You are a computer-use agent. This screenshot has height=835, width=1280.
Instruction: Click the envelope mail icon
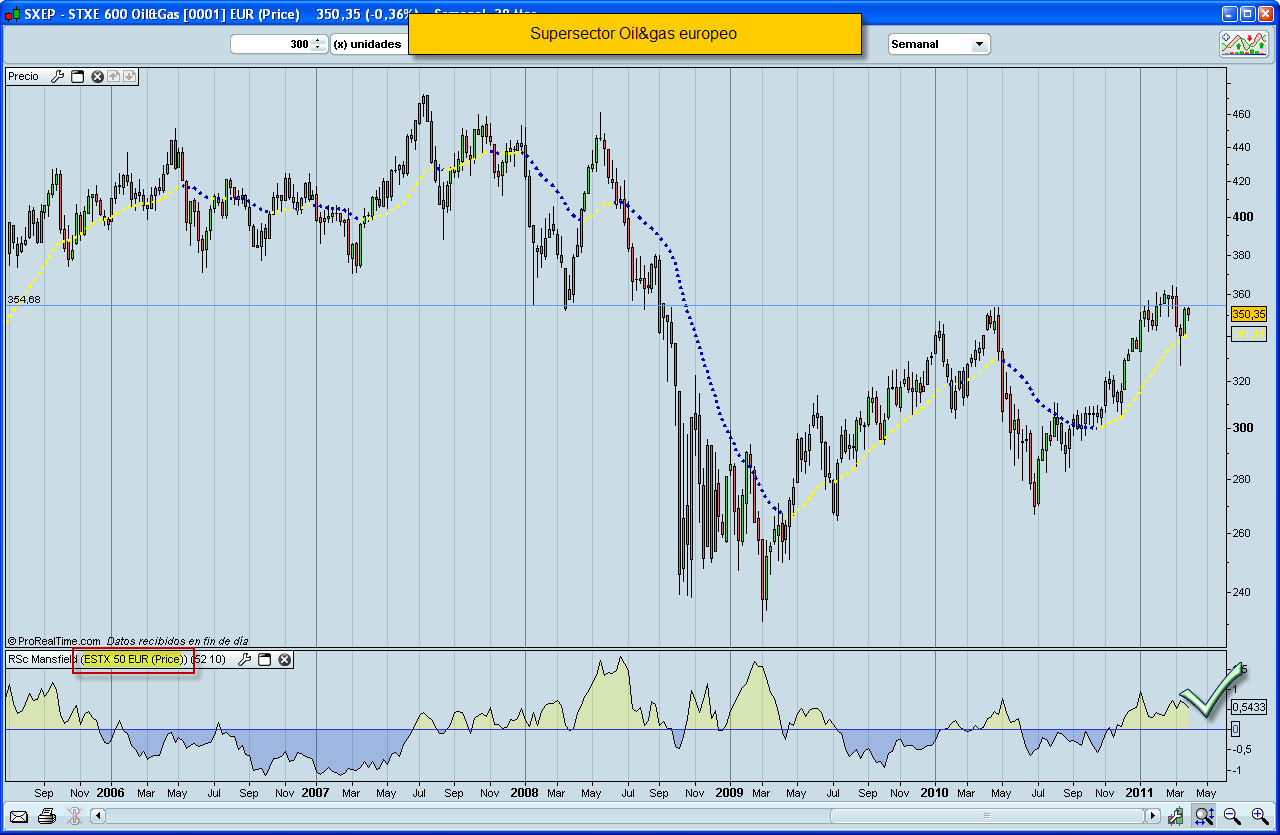click(19, 816)
